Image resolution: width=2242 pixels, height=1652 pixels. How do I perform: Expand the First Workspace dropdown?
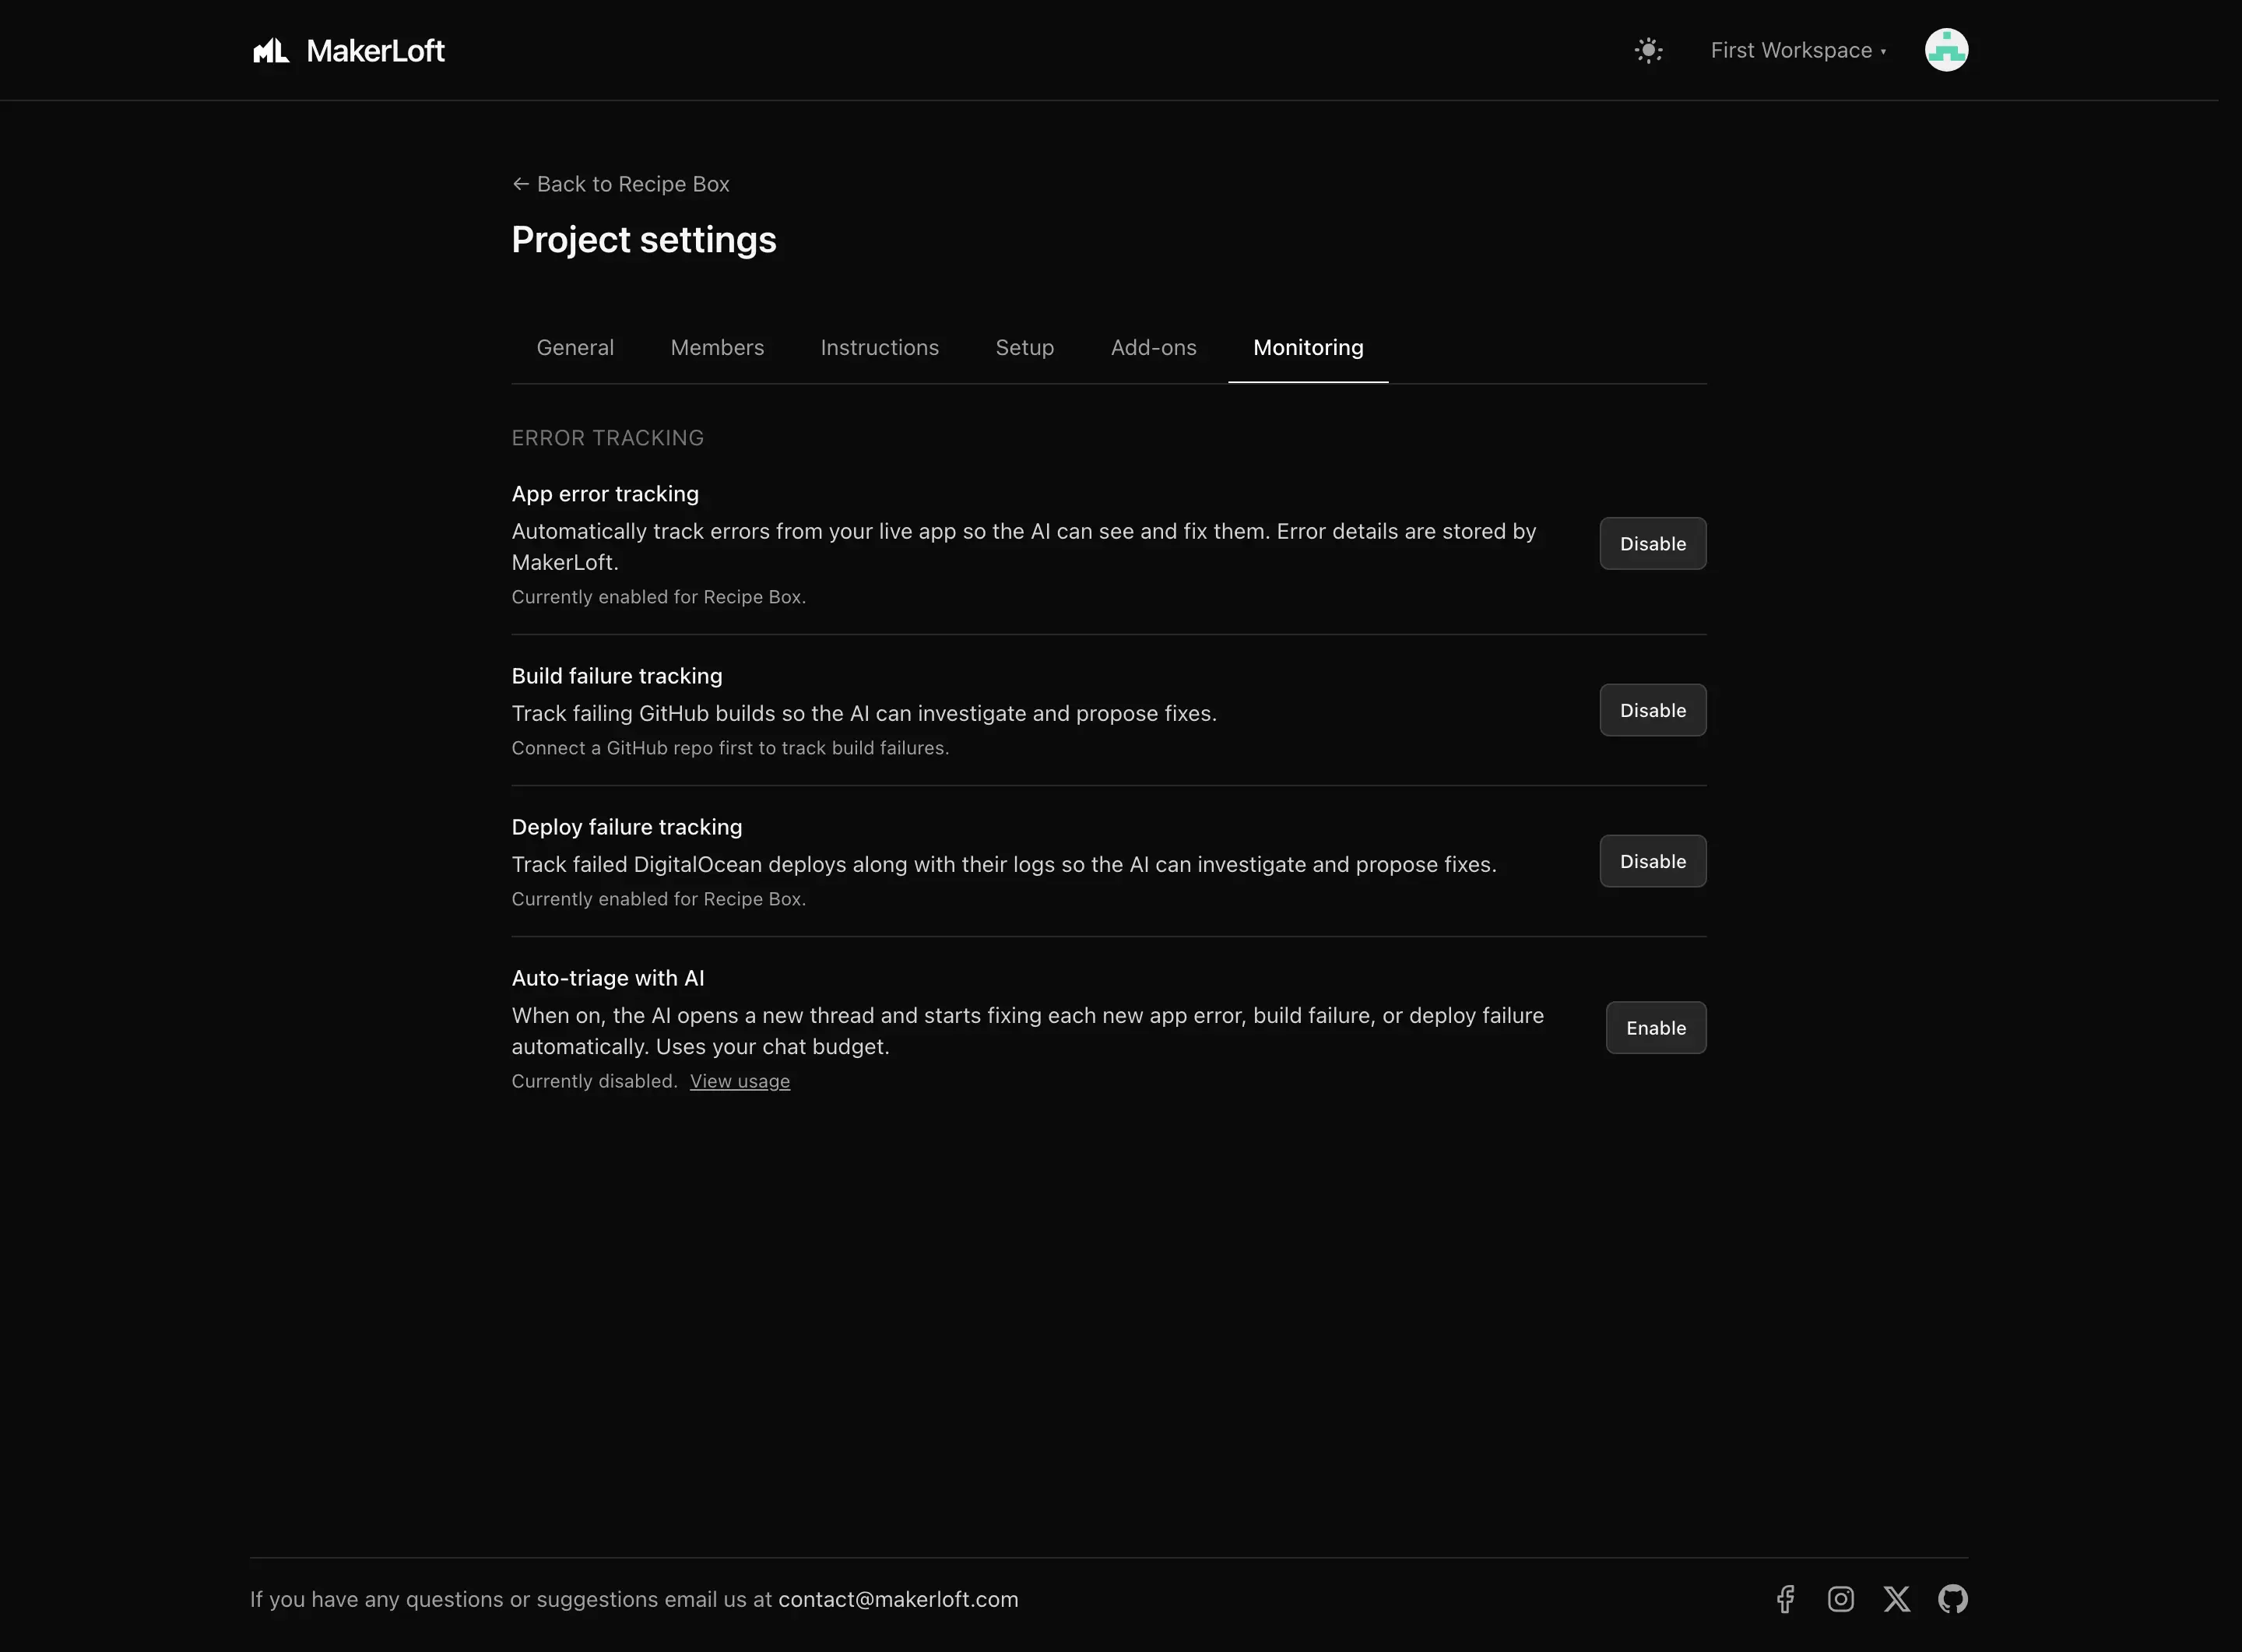[x=1798, y=50]
